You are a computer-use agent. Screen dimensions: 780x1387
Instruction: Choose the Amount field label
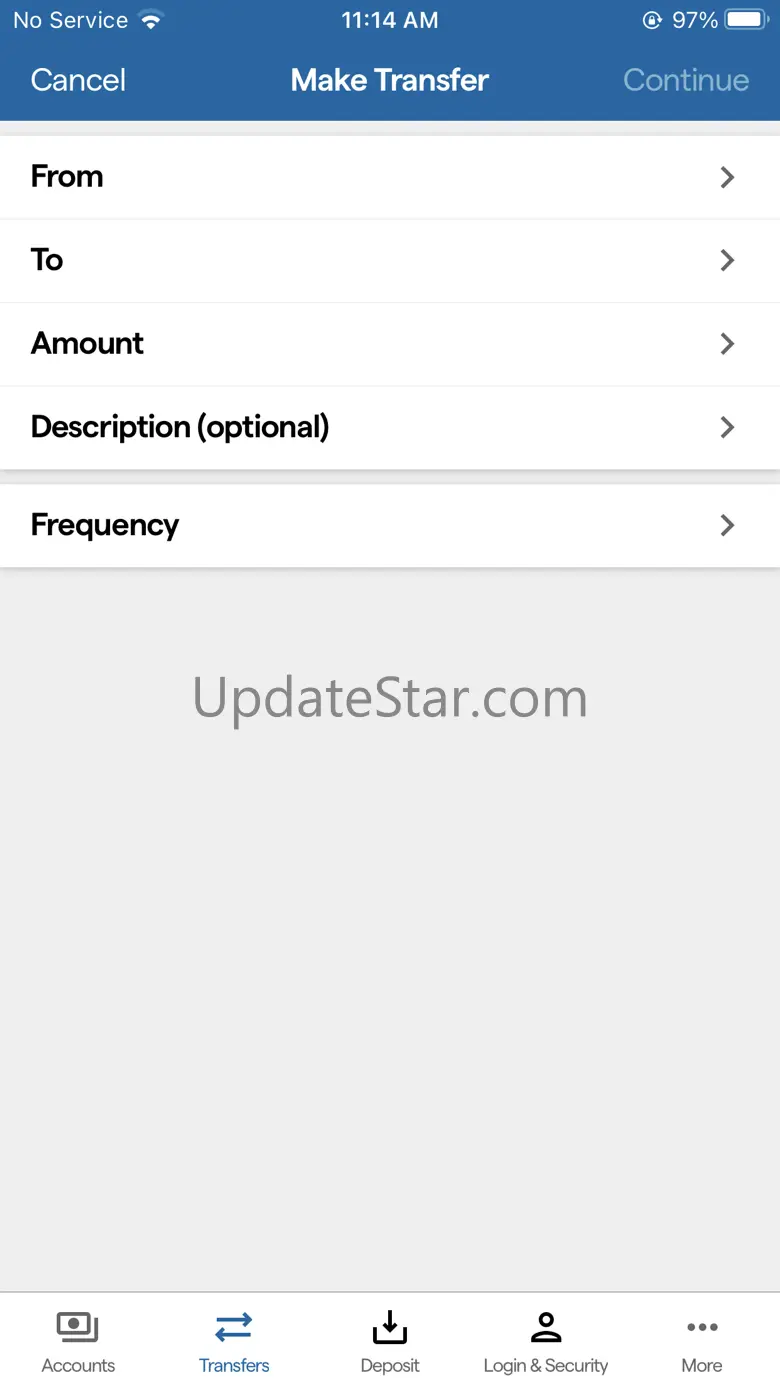(x=87, y=343)
